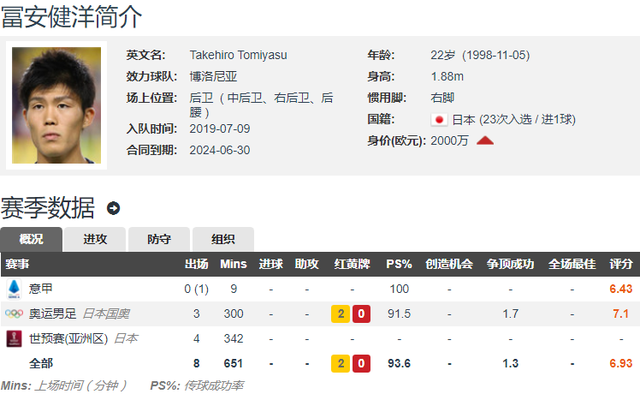
Task: Click the World Cup qualifier logo
Action: (x=14, y=338)
